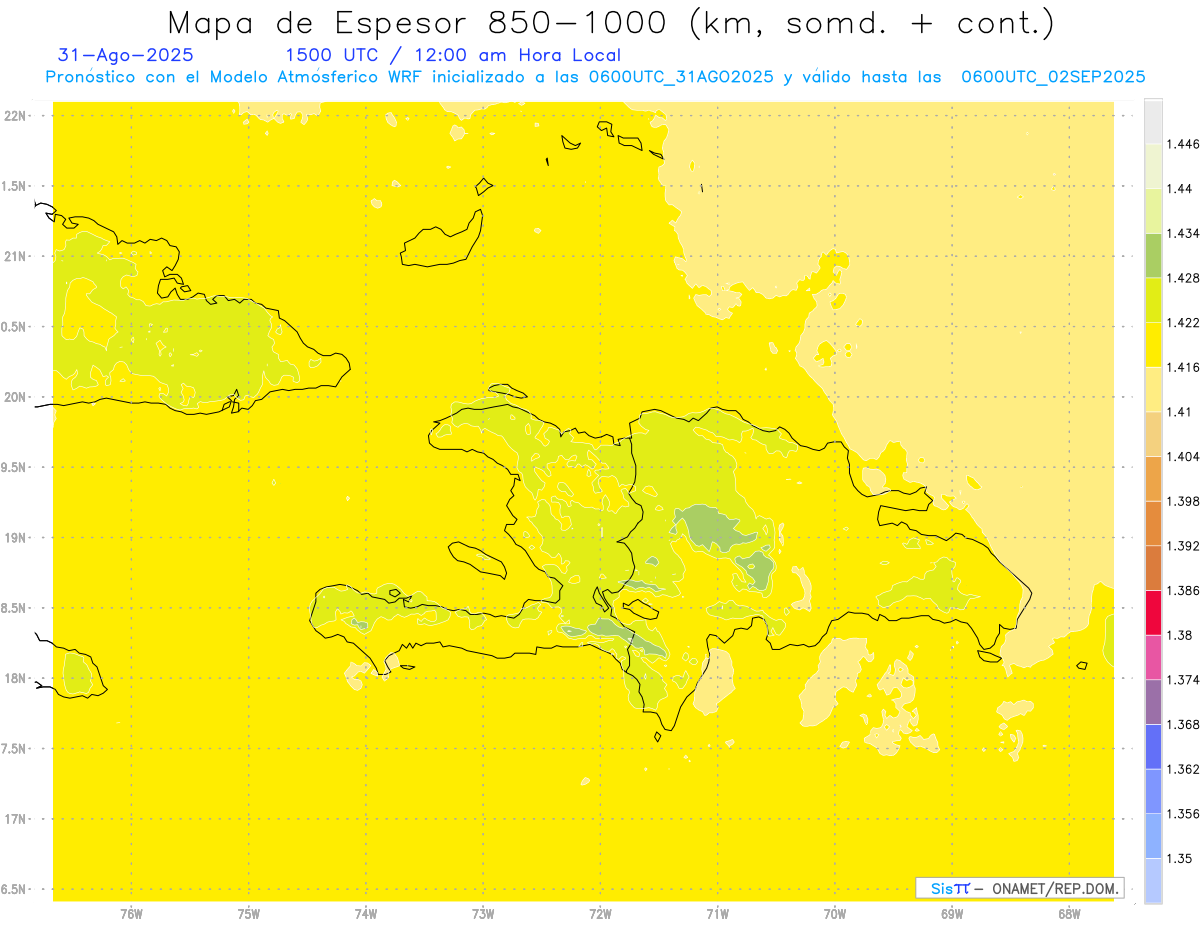Click the colorbar value "1.392"
This screenshot has width=1200, height=927.
click(1182, 546)
